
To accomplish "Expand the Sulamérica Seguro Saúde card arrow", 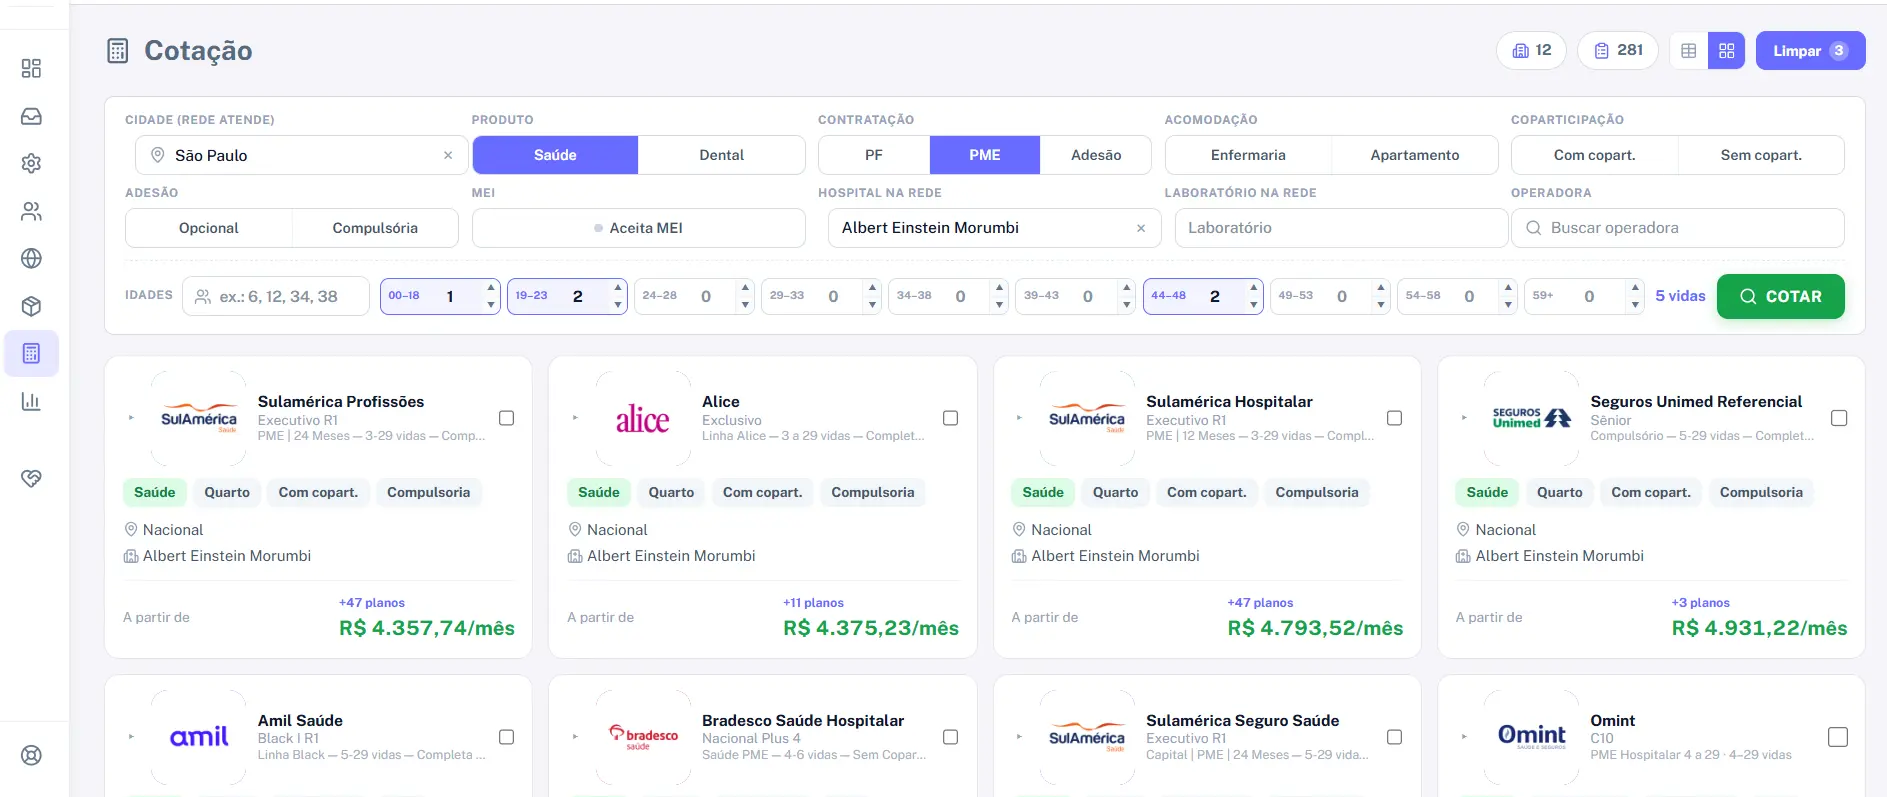I will click(1019, 737).
